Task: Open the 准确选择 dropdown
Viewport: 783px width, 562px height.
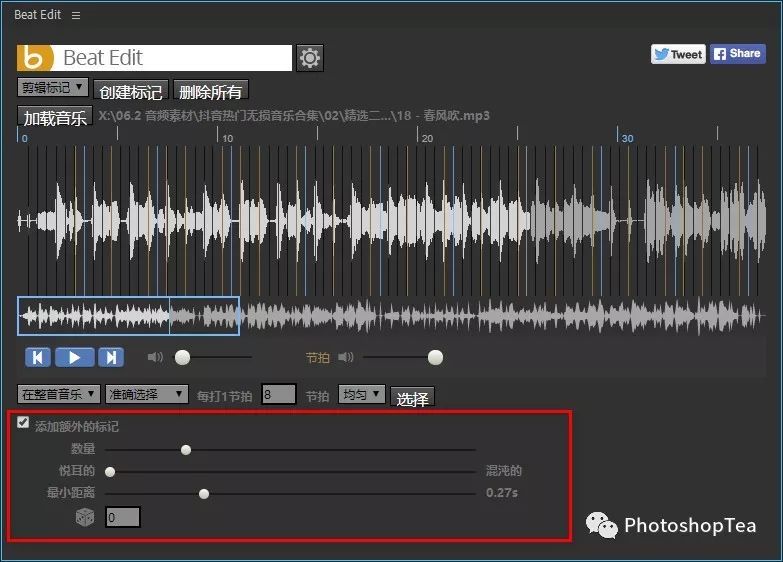Action: coord(146,394)
